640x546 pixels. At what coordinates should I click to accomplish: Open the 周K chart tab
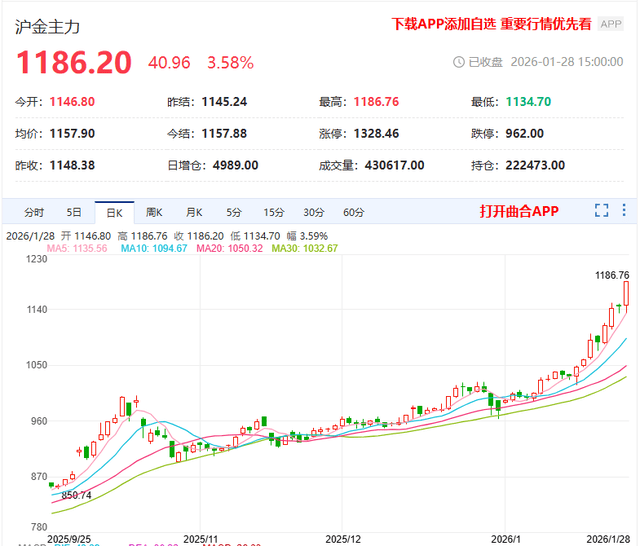[154, 212]
